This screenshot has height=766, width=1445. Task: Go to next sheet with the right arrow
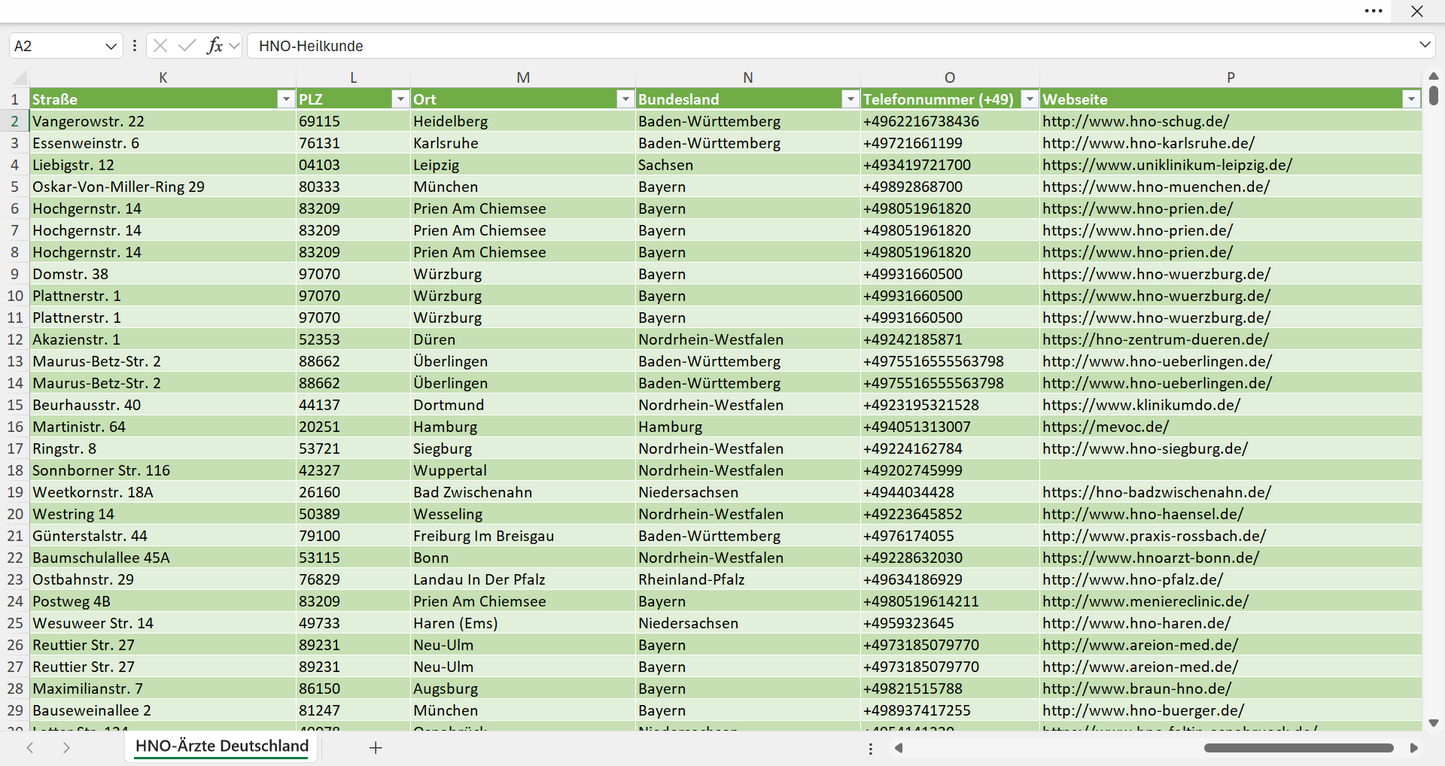click(x=66, y=748)
